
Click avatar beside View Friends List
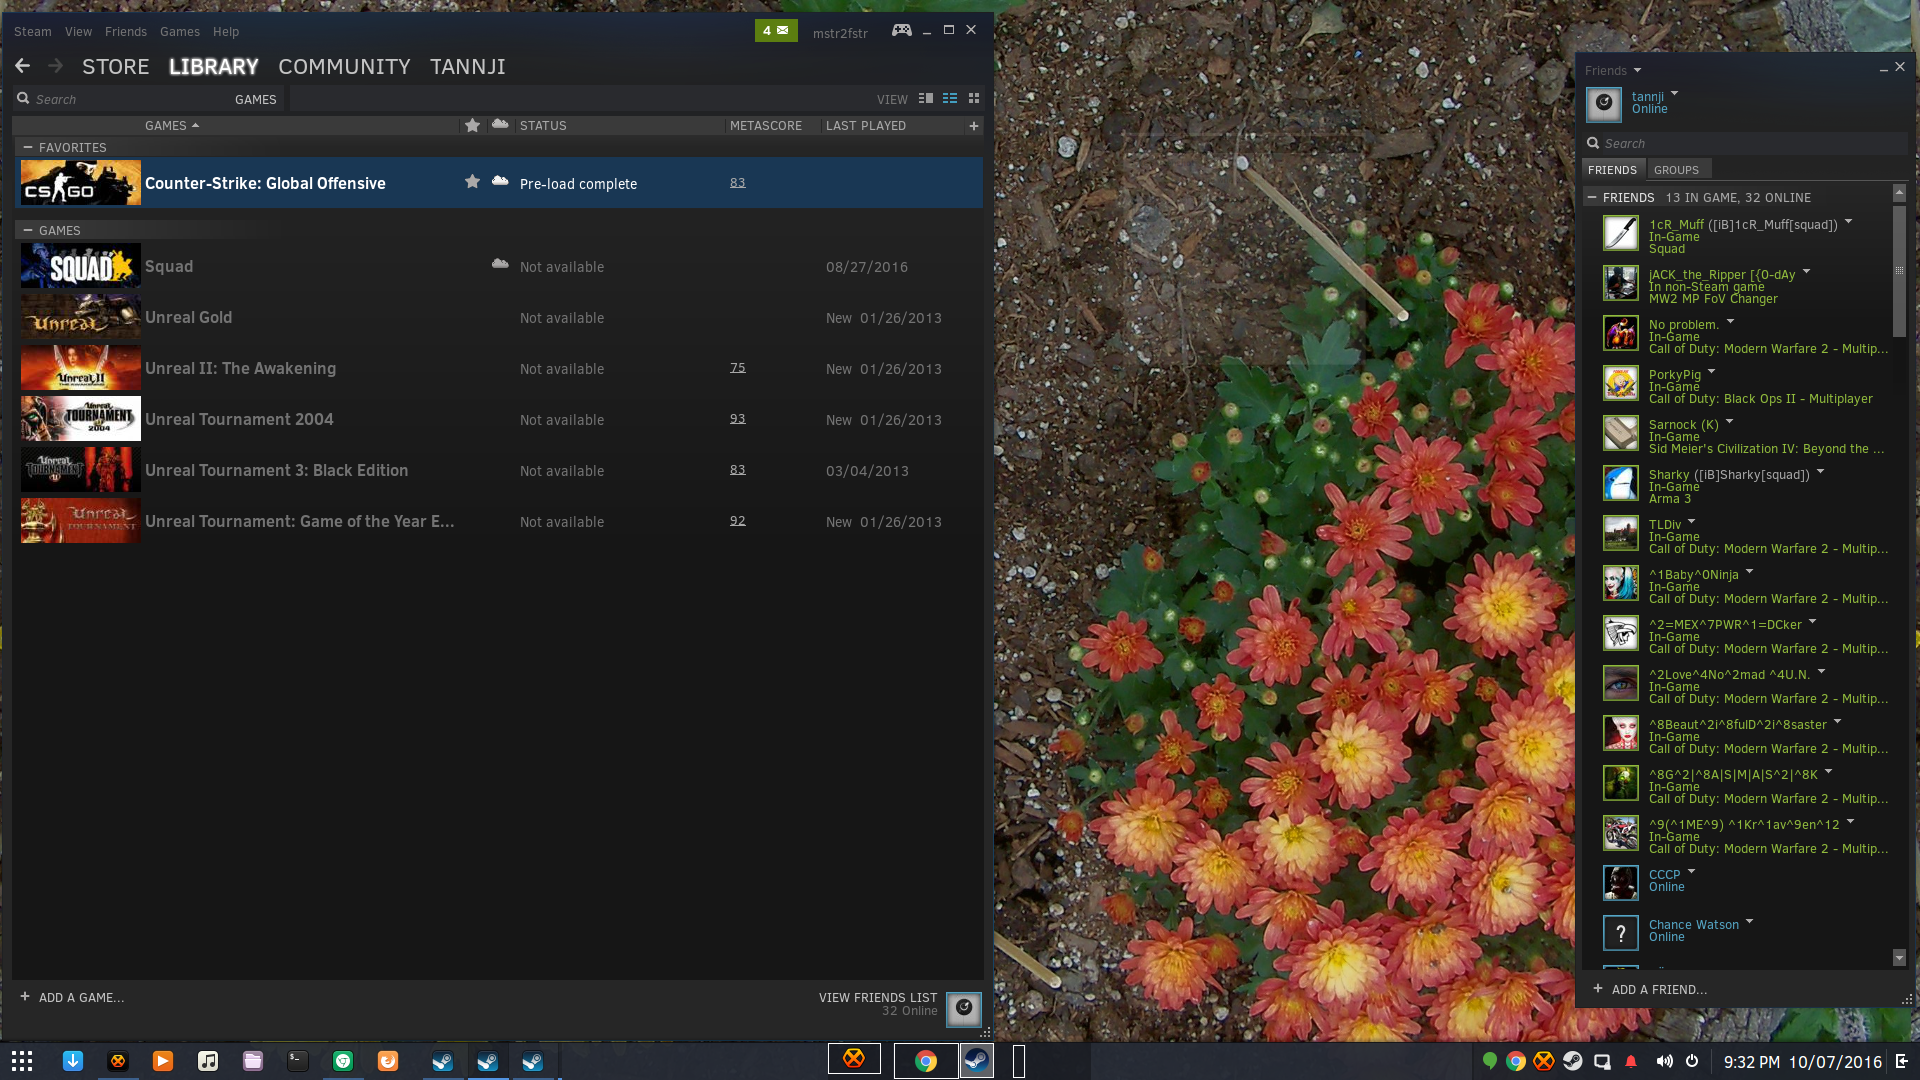964,1008
